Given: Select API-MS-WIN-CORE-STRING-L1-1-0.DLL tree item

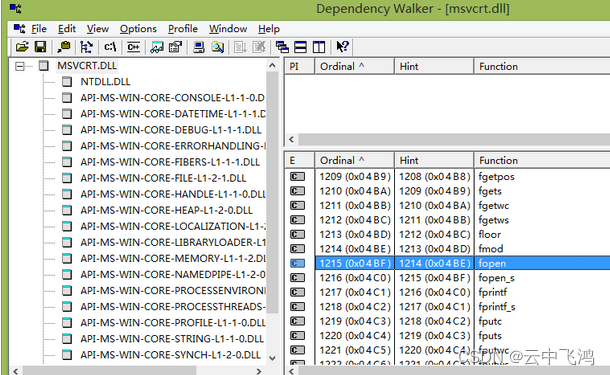Looking at the screenshot, I should pyautogui.click(x=172, y=339).
